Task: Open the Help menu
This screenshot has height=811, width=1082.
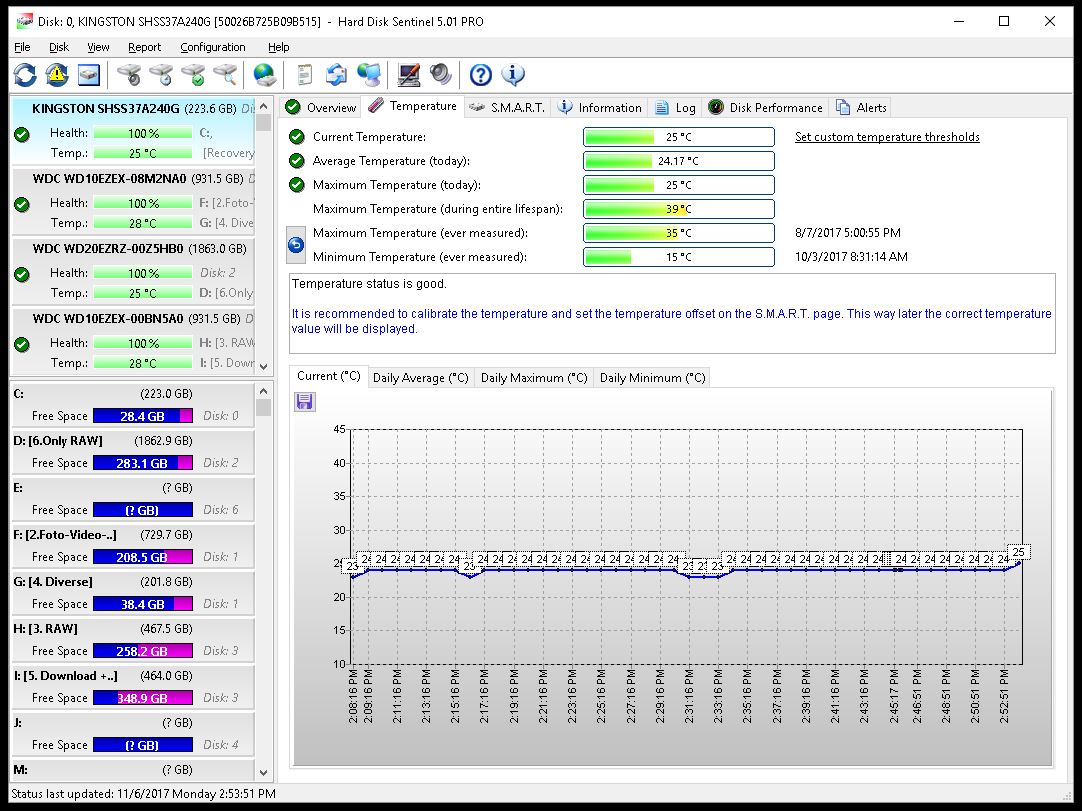Action: pyautogui.click(x=278, y=47)
